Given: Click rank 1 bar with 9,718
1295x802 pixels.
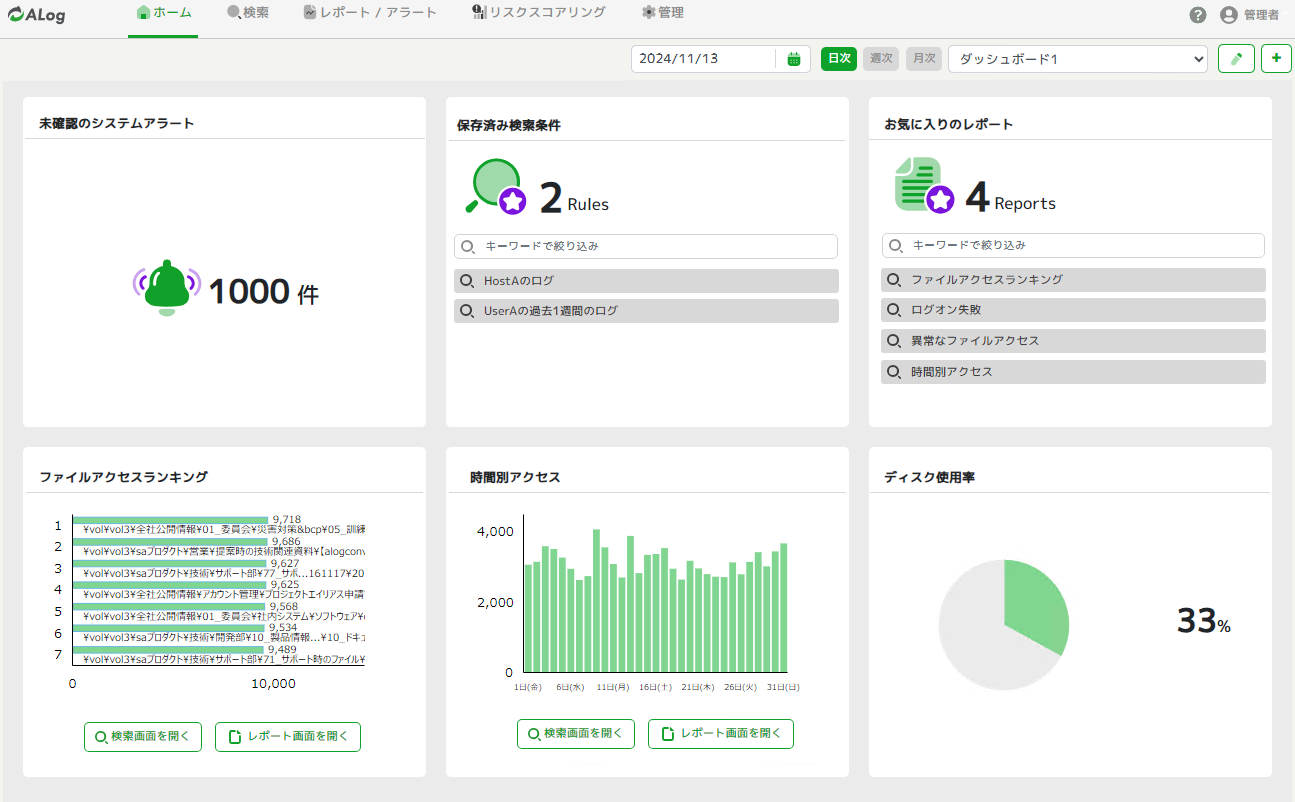Looking at the screenshot, I should click(x=172, y=520).
